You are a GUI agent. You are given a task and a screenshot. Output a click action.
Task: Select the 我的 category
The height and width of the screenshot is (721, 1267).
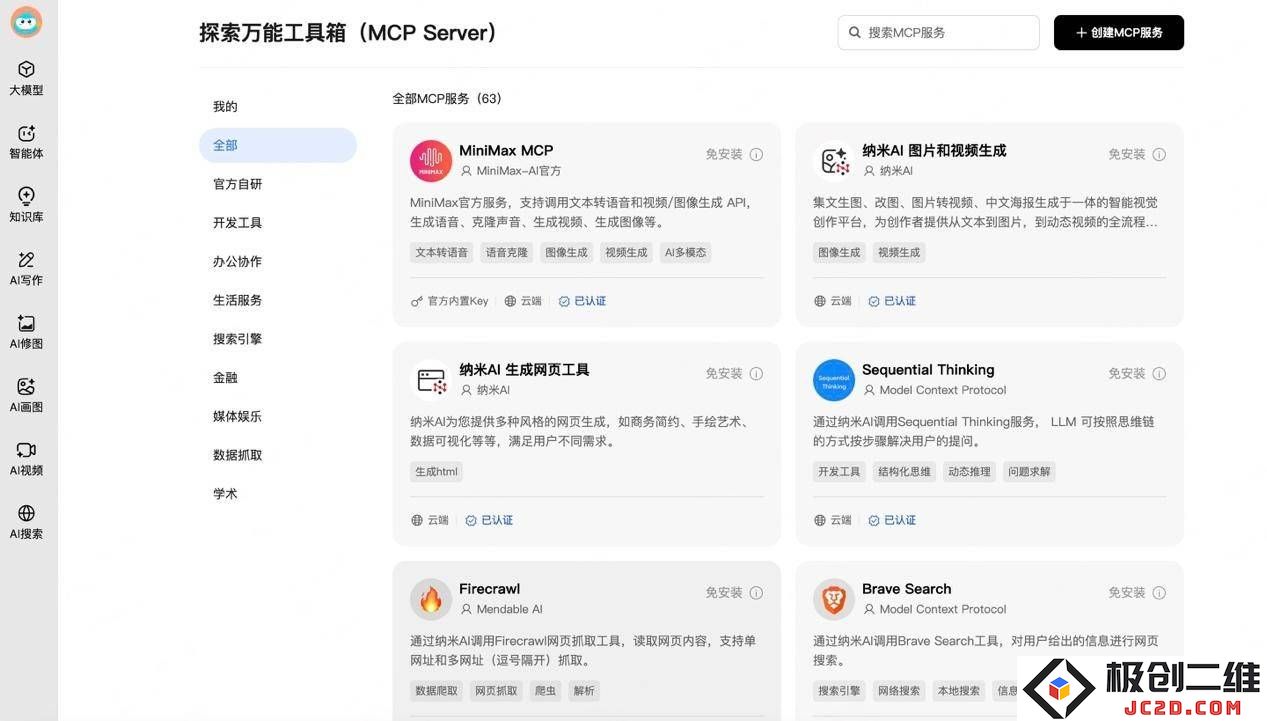(278, 106)
